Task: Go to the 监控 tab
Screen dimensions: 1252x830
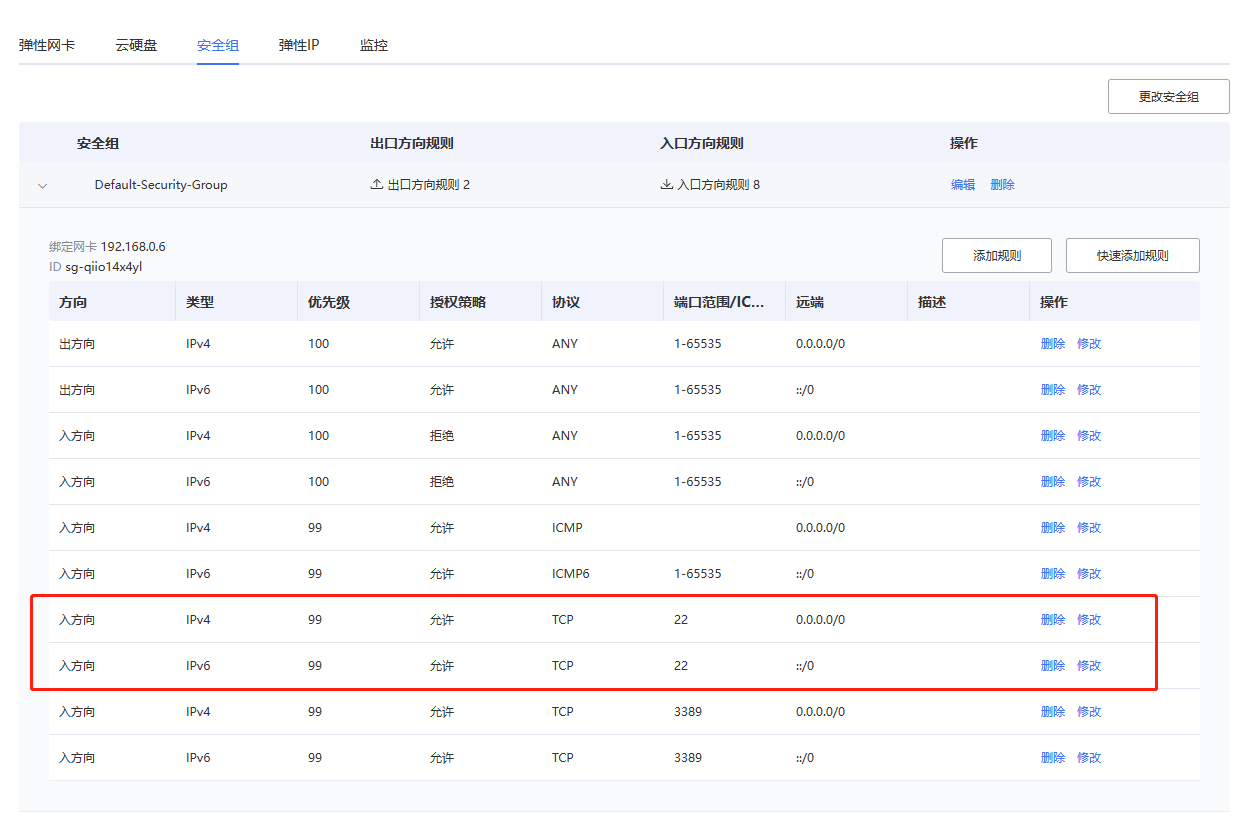Action: [374, 45]
